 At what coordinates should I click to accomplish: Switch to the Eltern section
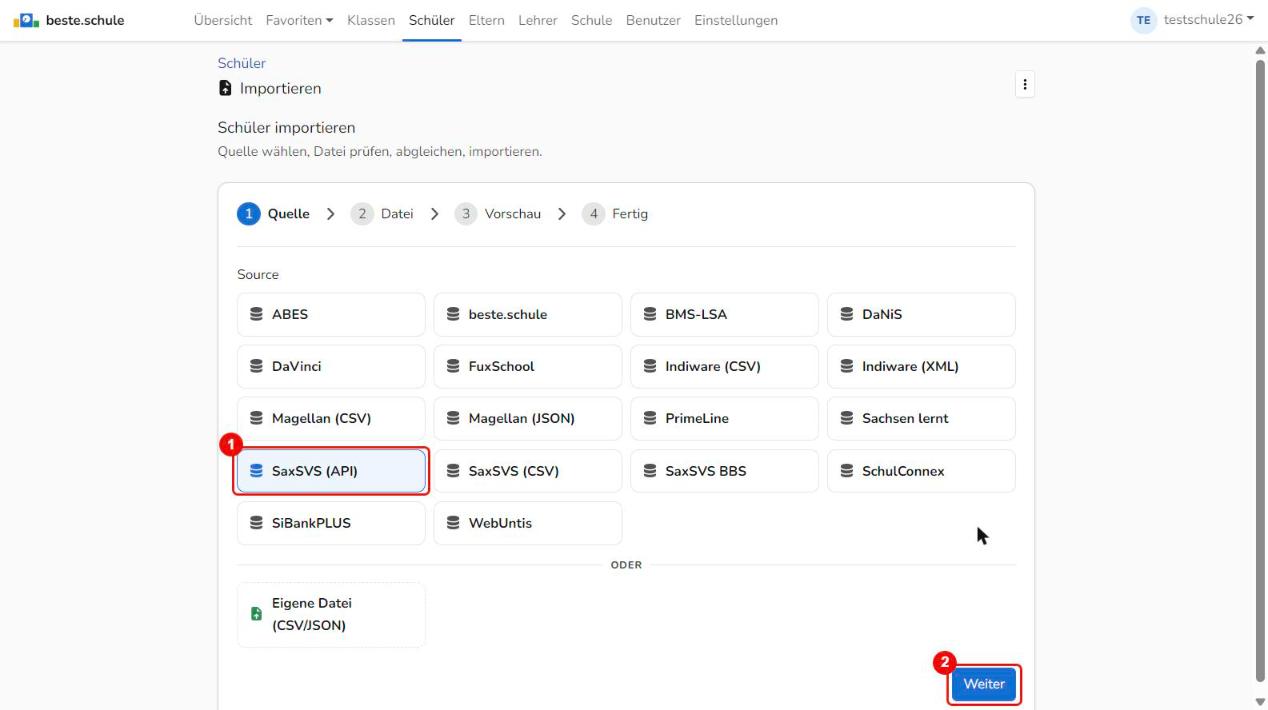click(x=486, y=20)
